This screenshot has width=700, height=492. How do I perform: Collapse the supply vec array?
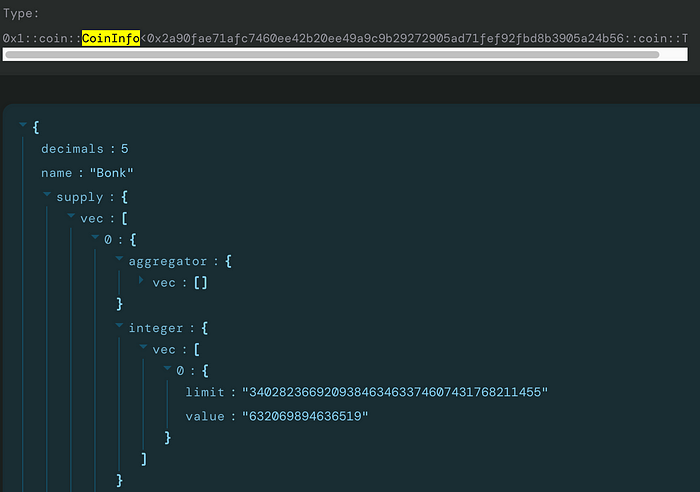click(71, 216)
